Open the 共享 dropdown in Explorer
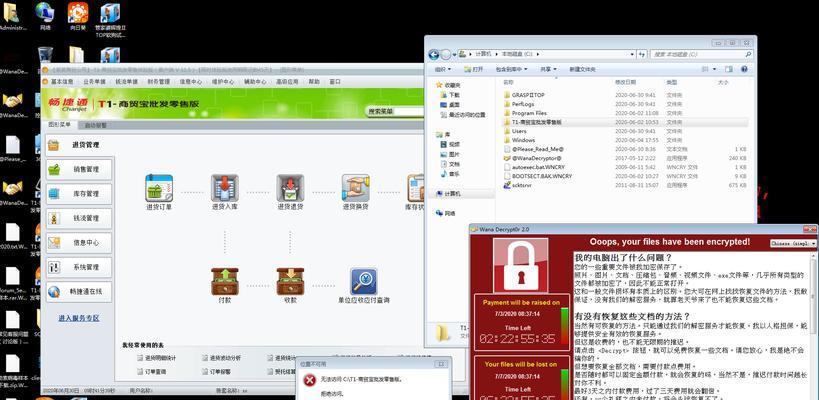Screen dimensions: 819x400 [x=548, y=69]
